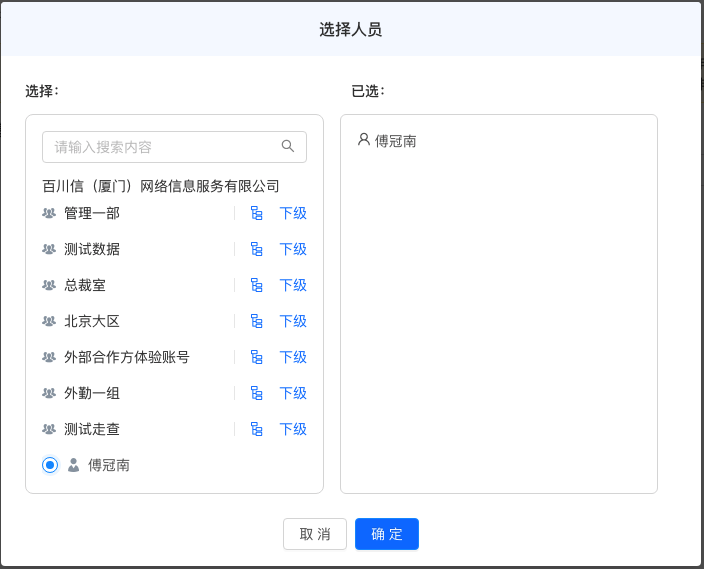Viewport: 704px width, 569px height.
Task: Select the 总裁室 department name
Action: pos(85,285)
